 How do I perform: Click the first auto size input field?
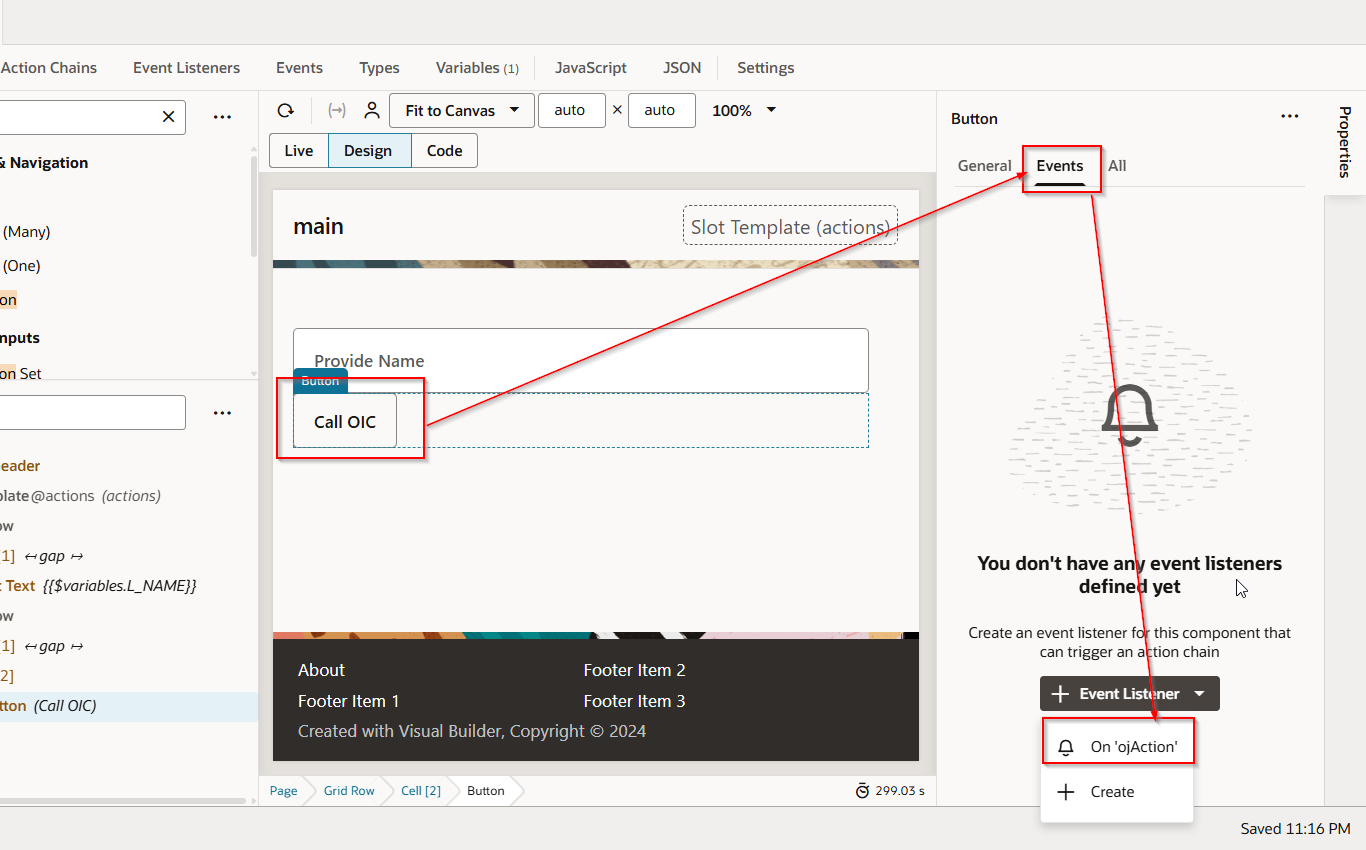click(x=571, y=110)
